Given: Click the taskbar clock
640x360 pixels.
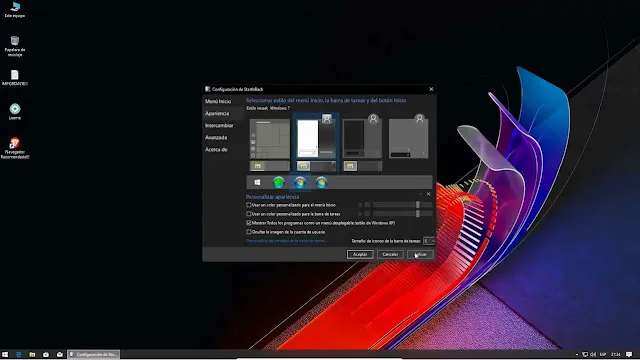Looking at the screenshot, I should coord(616,354).
